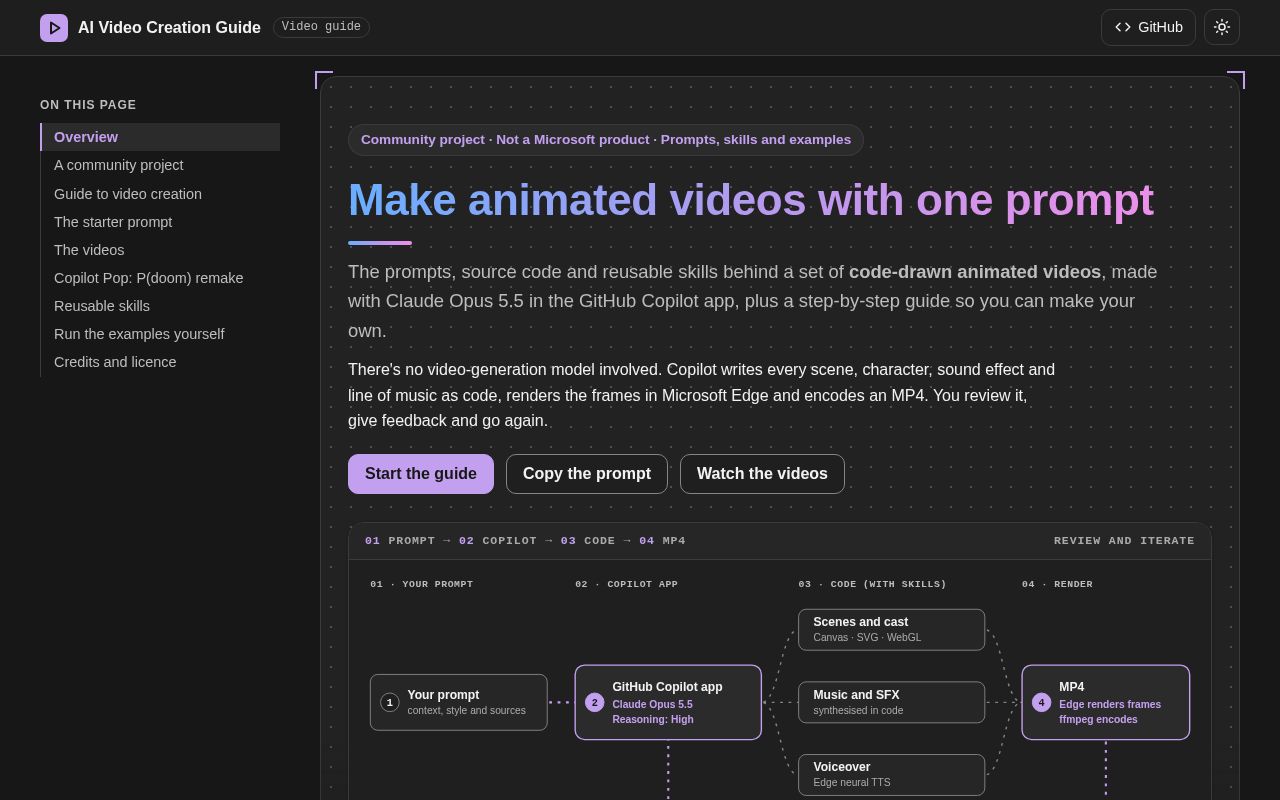The image size is (1280, 800).
Task: Select the Scenes and cast diagram box
Action: (x=892, y=630)
